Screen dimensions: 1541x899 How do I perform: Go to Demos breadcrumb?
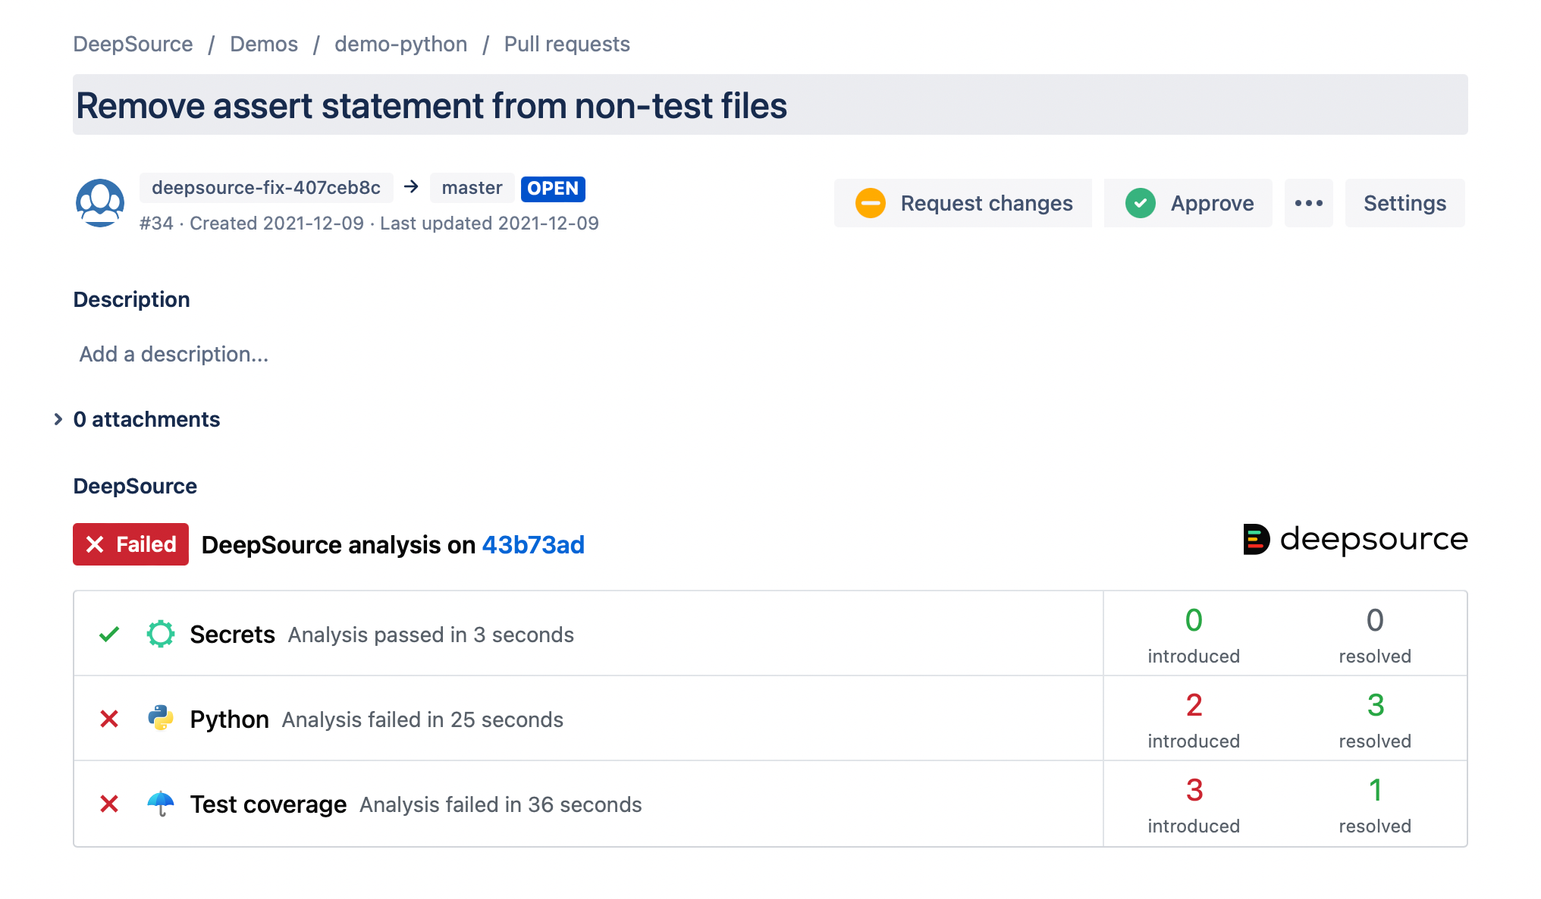point(264,44)
